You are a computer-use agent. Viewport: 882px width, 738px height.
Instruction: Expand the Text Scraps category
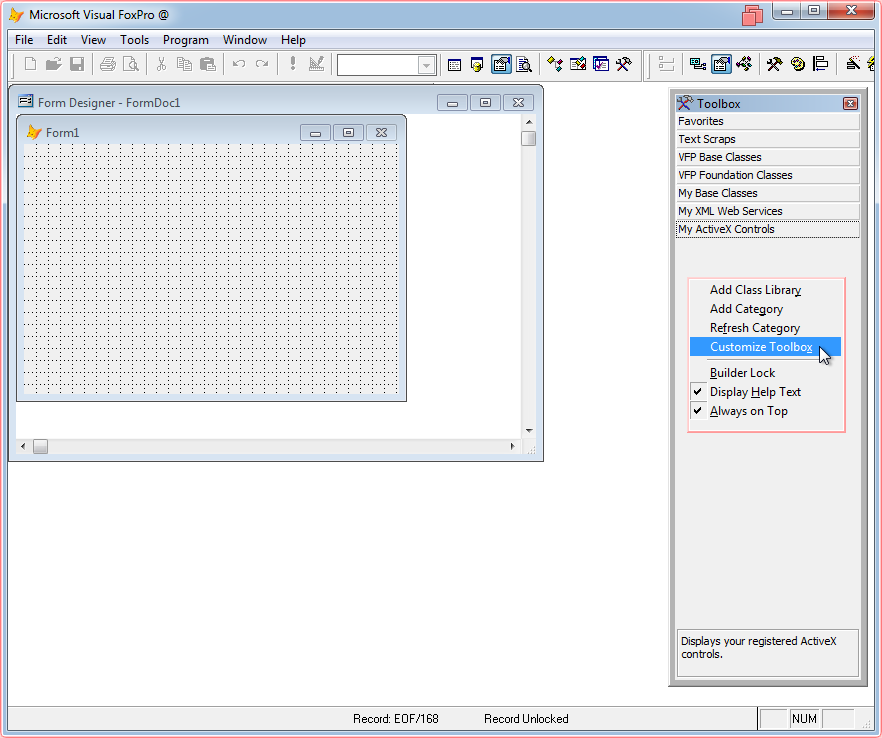[x=768, y=140]
